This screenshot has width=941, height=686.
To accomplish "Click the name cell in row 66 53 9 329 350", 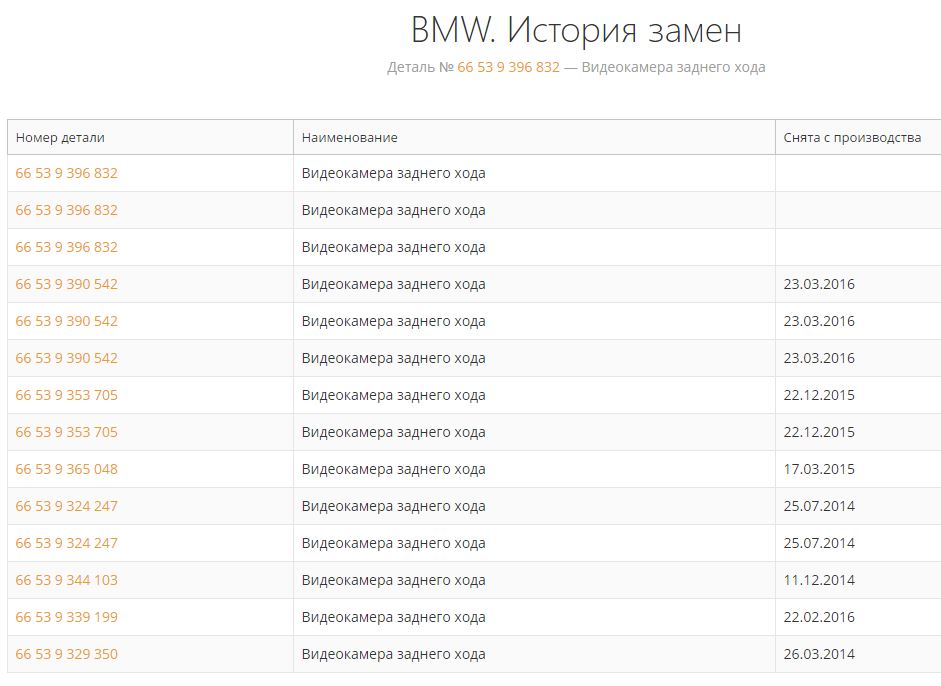I will [x=534, y=654].
